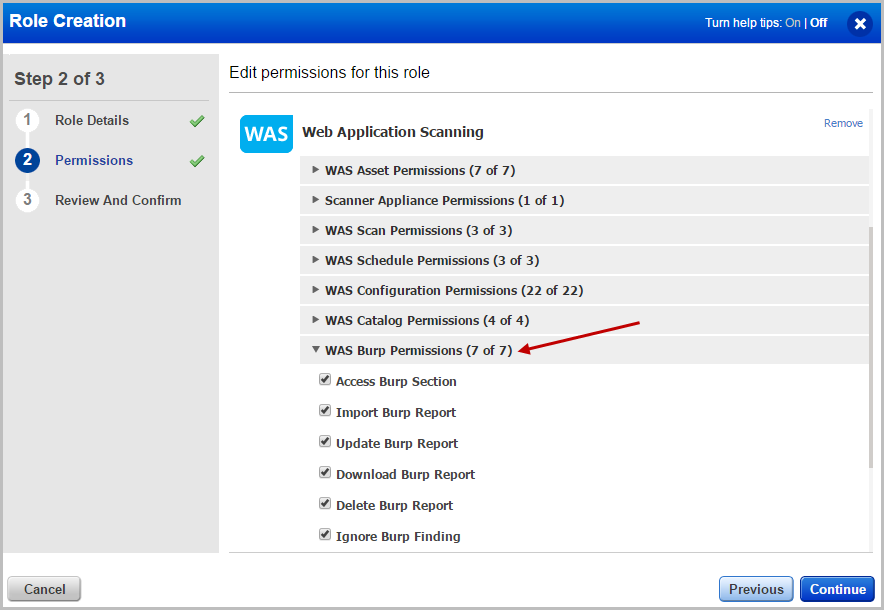Select step 3 circle icon

[26, 200]
